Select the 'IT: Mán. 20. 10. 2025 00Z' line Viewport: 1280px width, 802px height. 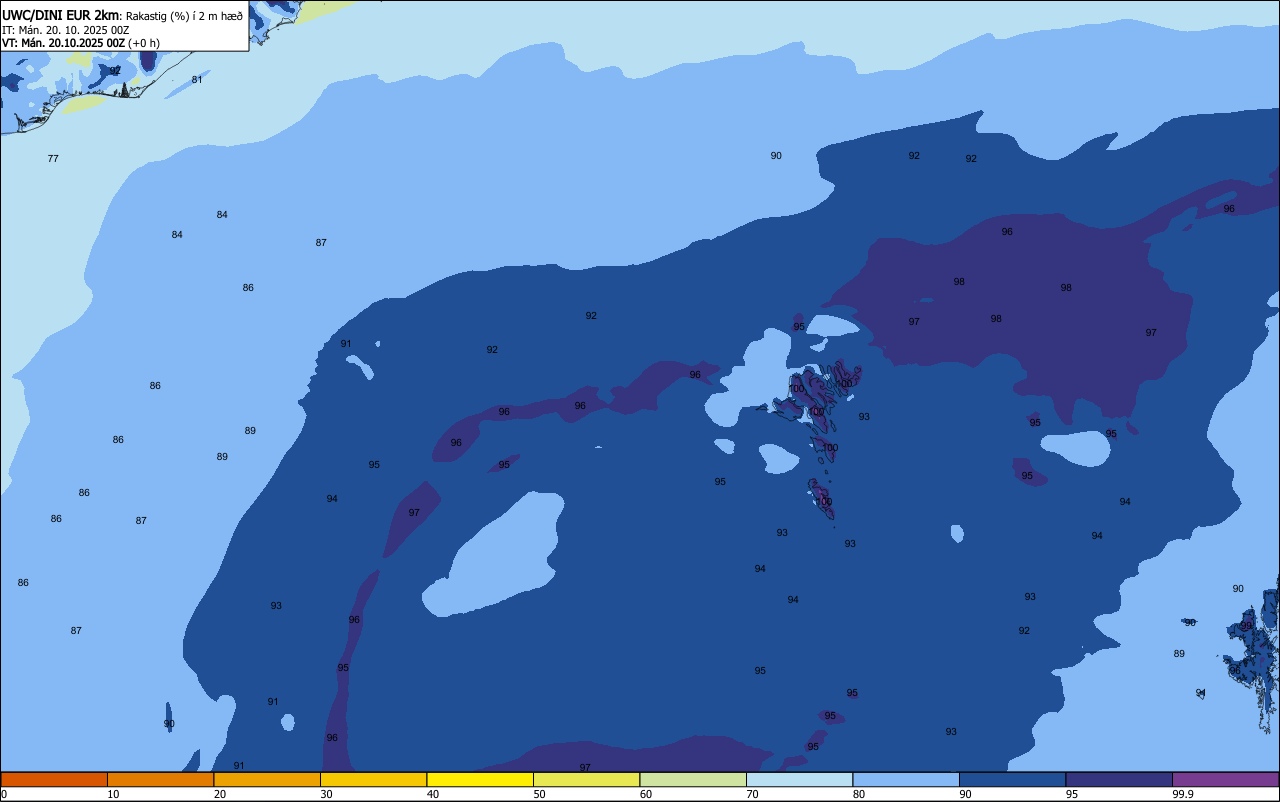click(x=65, y=30)
